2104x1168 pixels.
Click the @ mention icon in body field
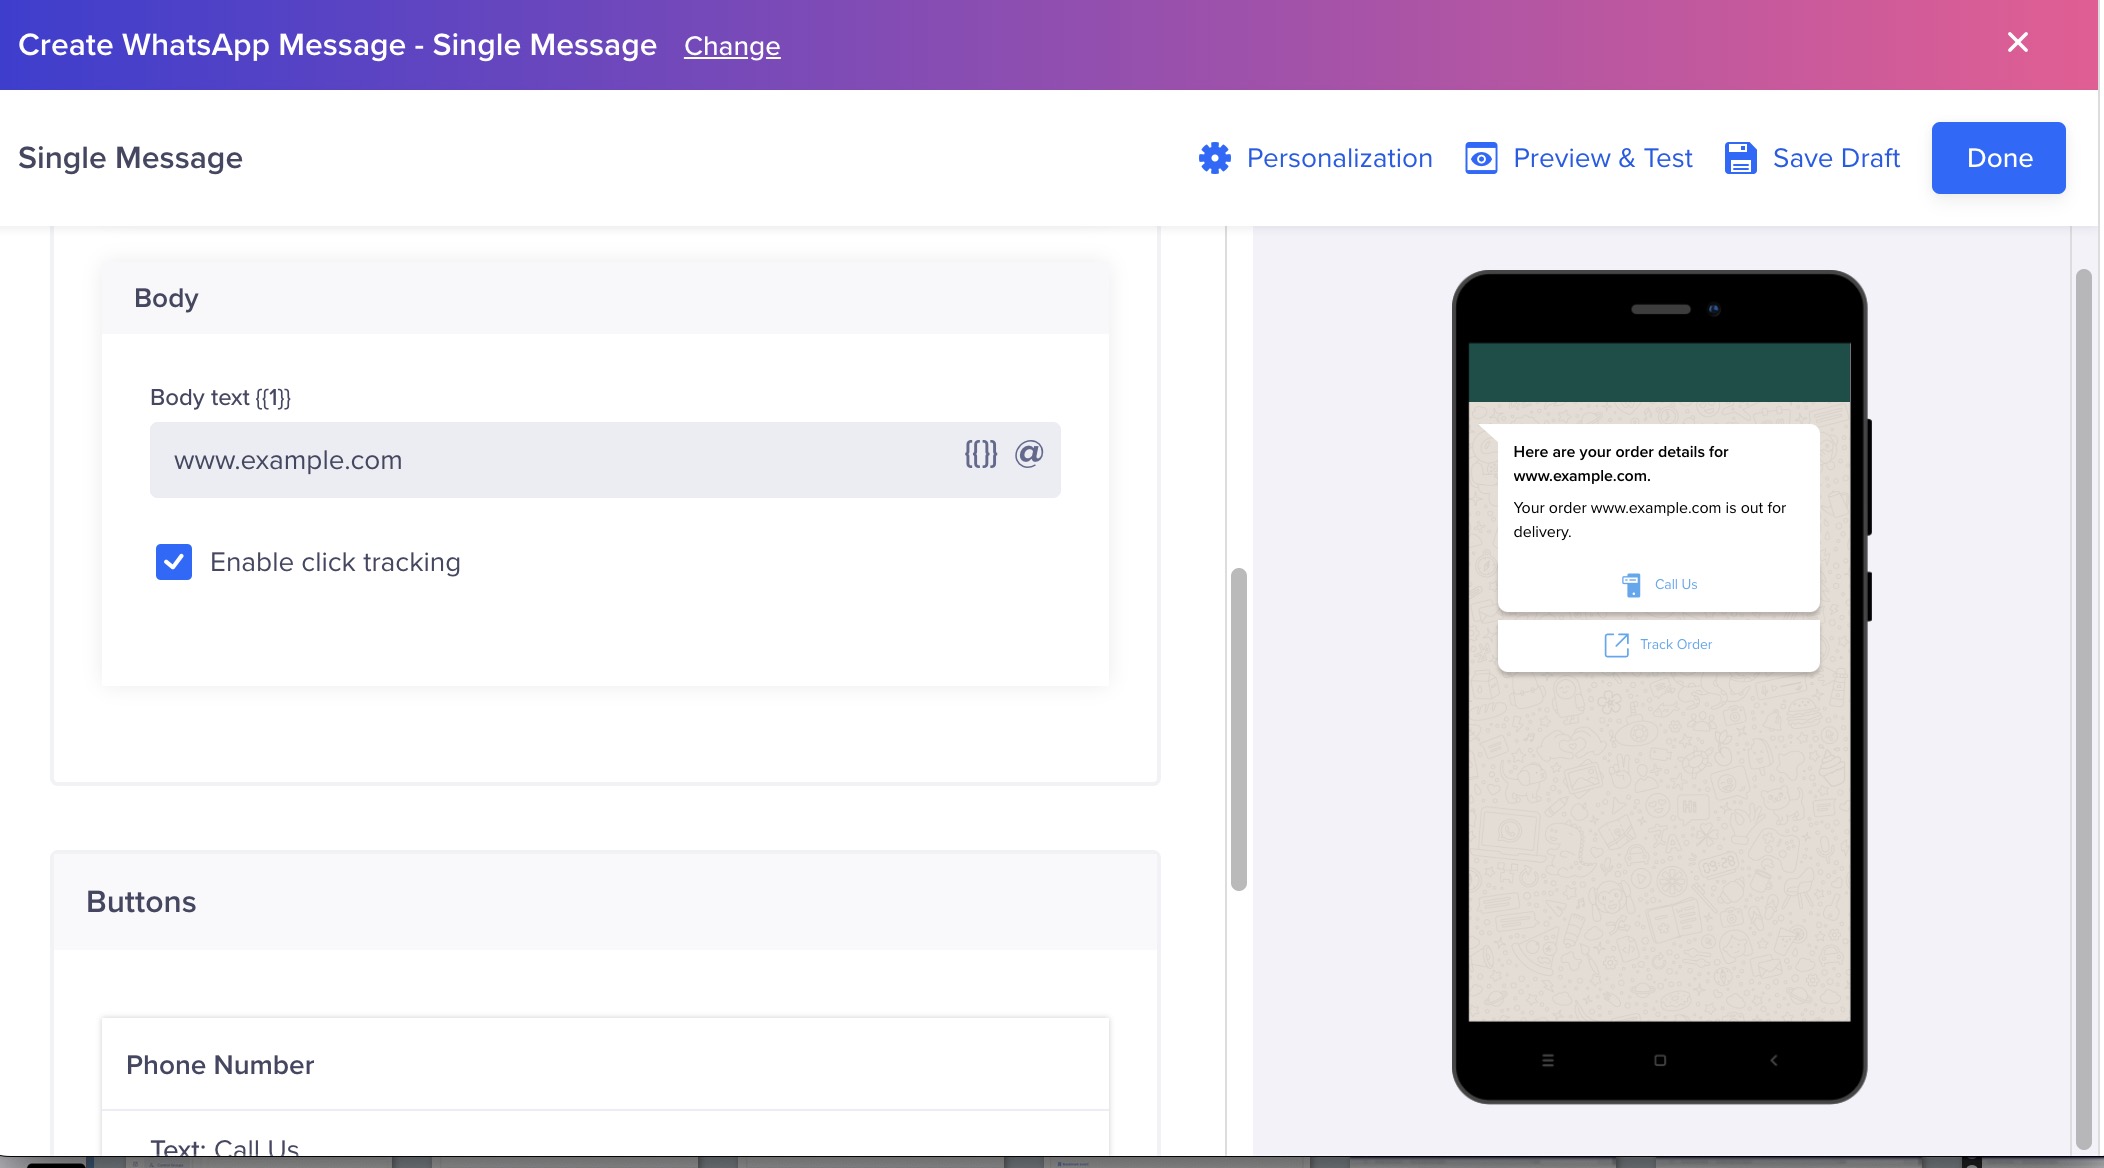pyautogui.click(x=1029, y=454)
